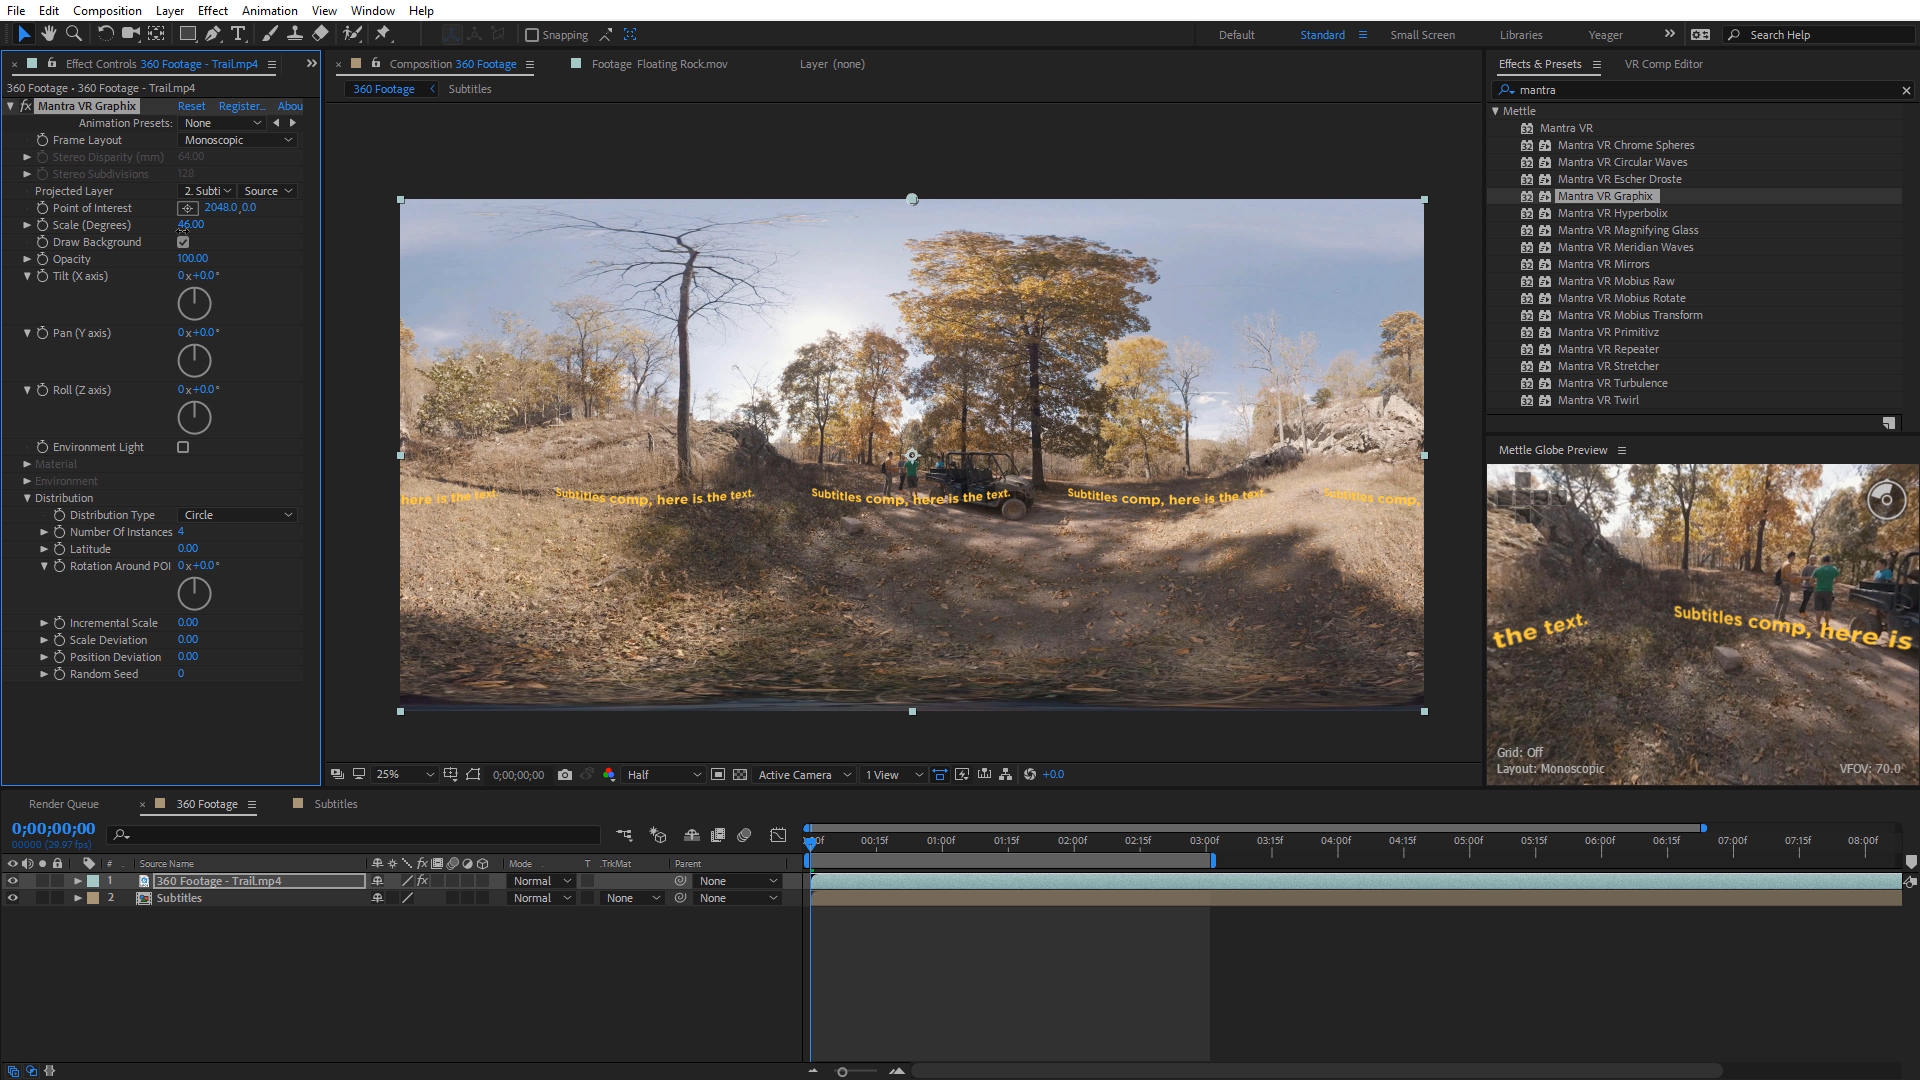Screen dimensions: 1920x1080
Task: Open the Frame Layout Monoscopic dropdown
Action: coord(238,140)
